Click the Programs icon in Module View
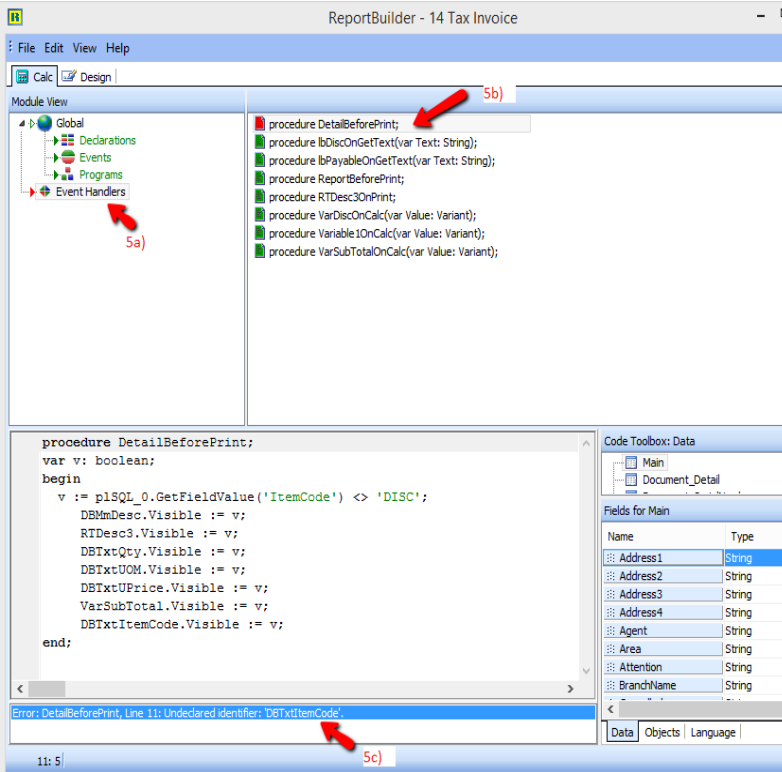Image resolution: width=782 pixels, height=772 pixels. click(x=69, y=175)
